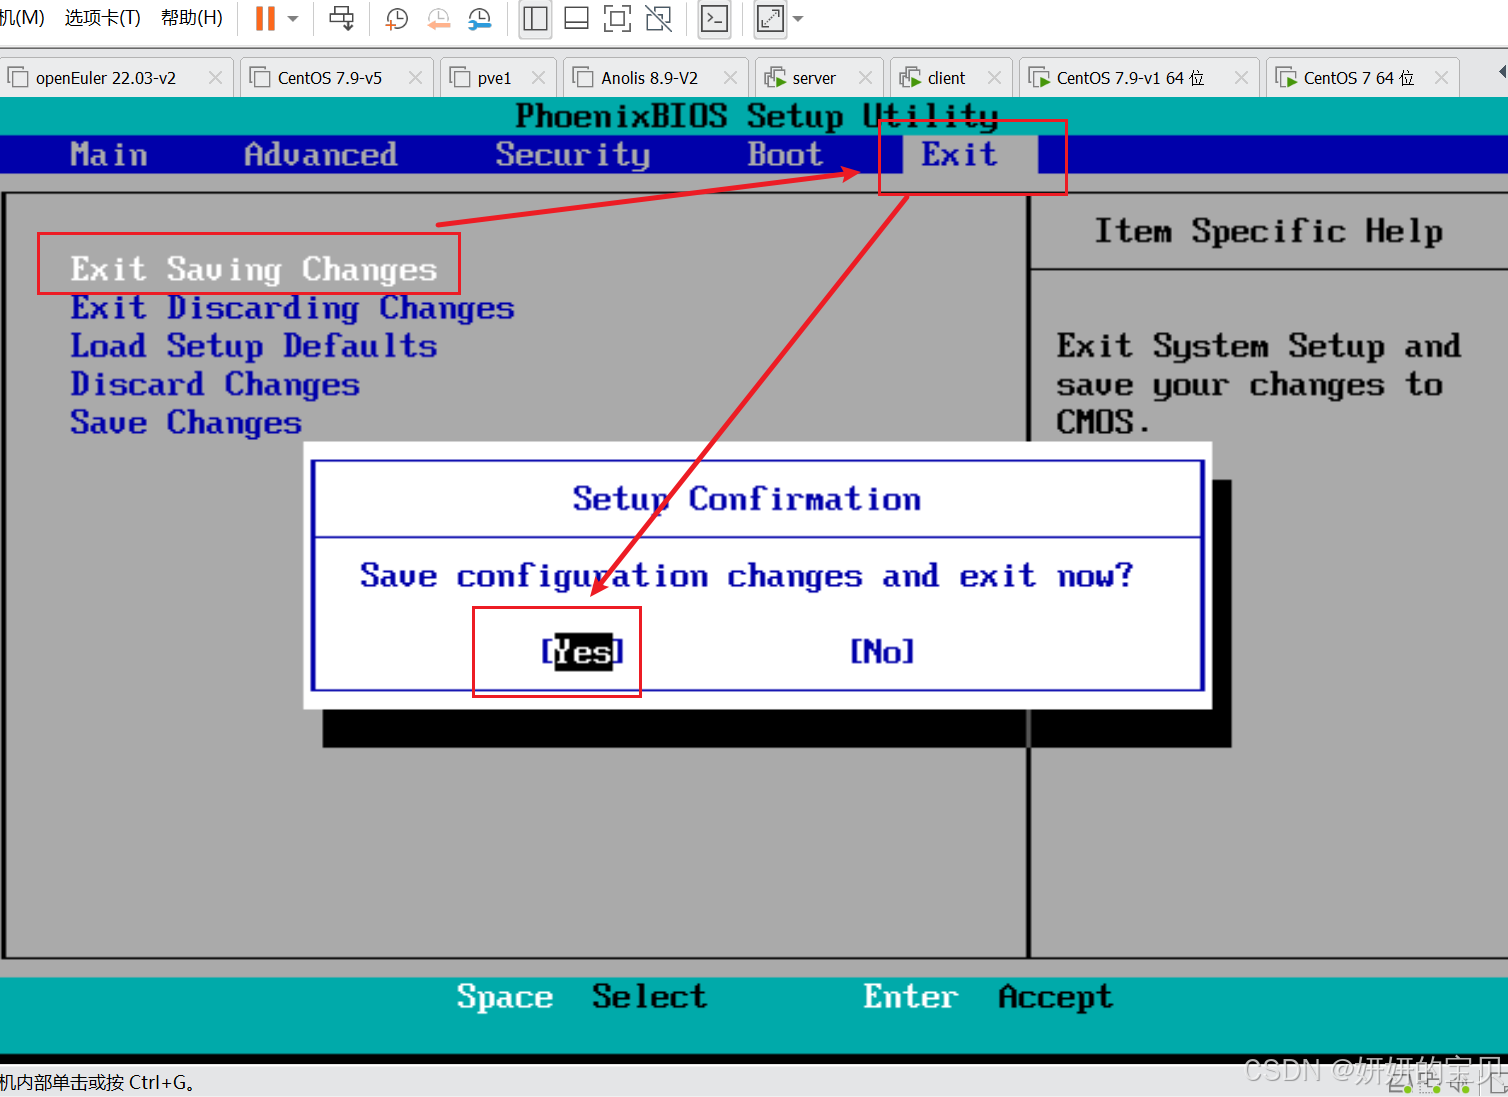Close the client tab
The width and height of the screenshot is (1508, 1097).
(x=994, y=77)
